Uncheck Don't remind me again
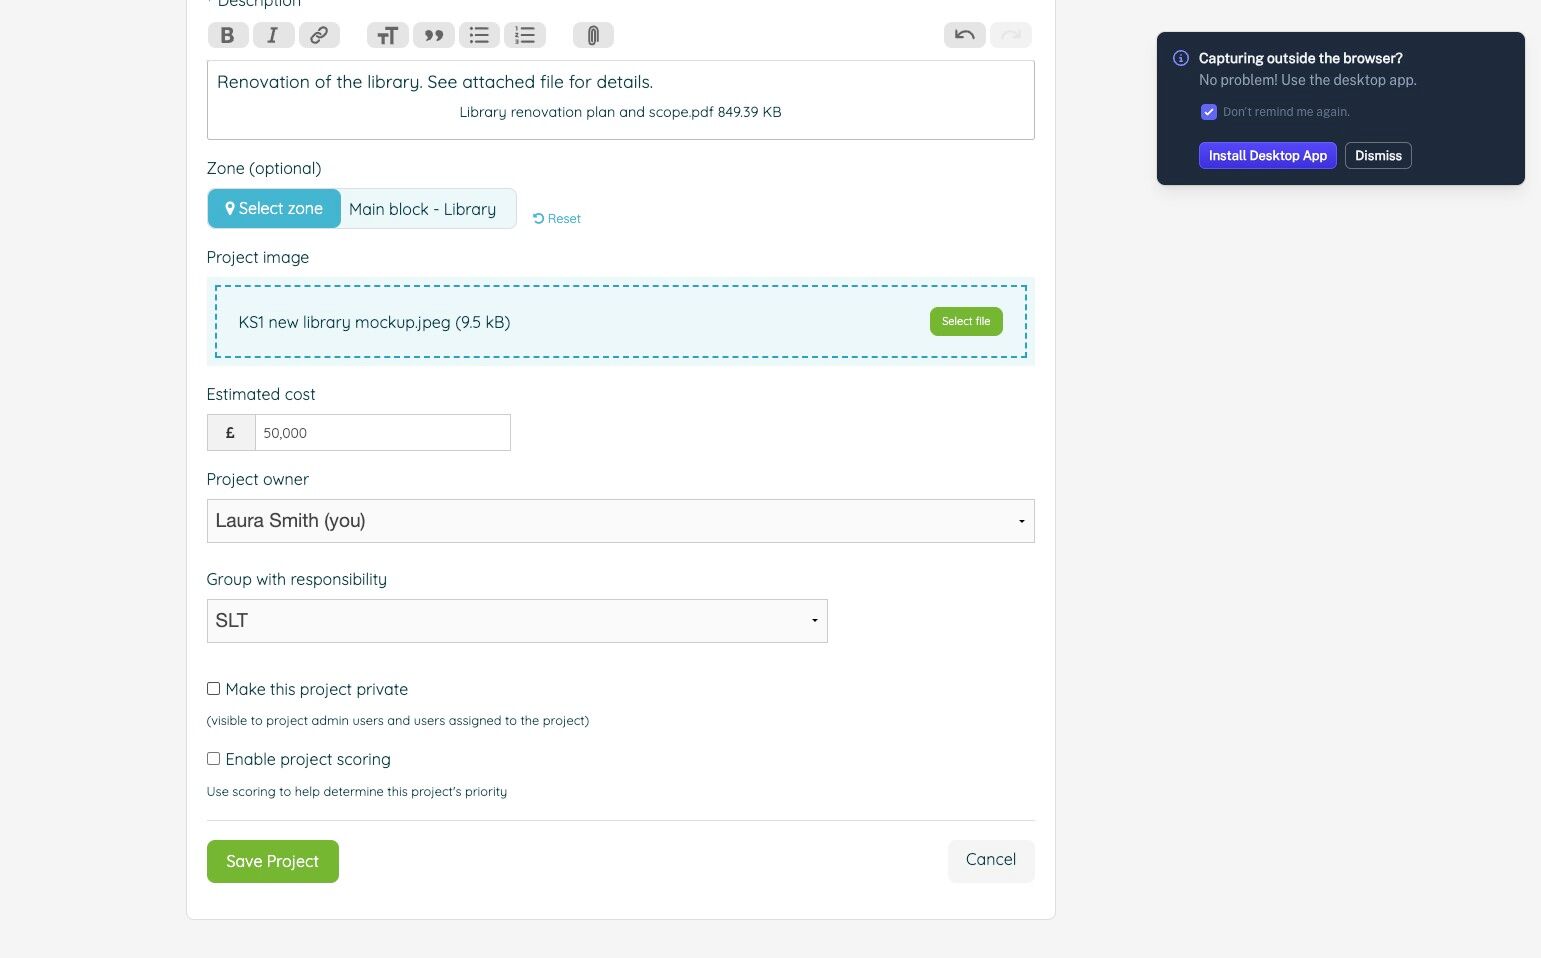This screenshot has height=958, width=1541. click(1208, 112)
